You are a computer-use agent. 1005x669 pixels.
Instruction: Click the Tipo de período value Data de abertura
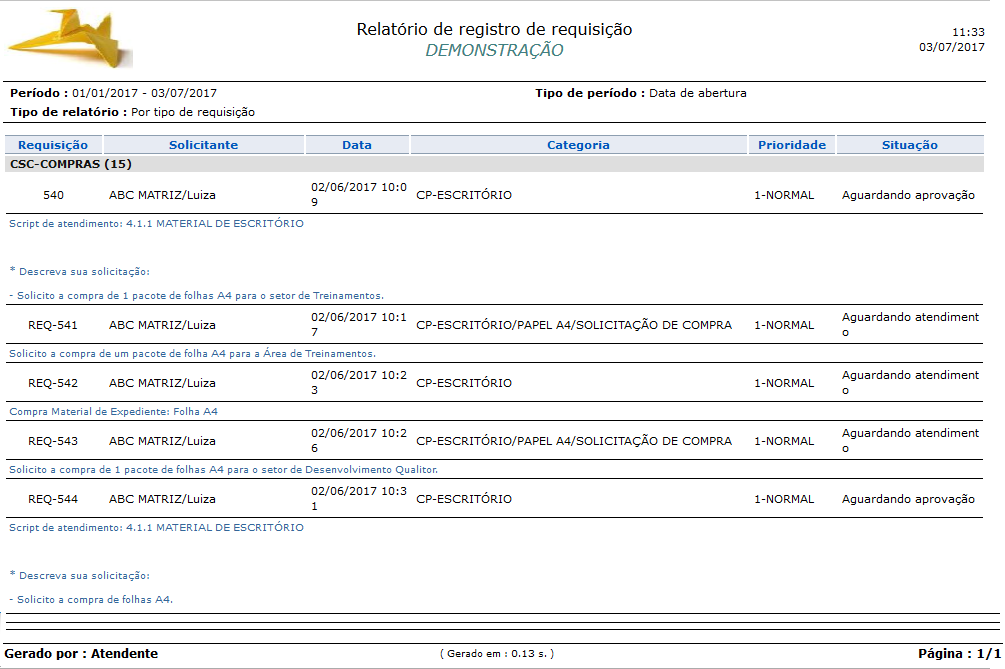click(697, 93)
